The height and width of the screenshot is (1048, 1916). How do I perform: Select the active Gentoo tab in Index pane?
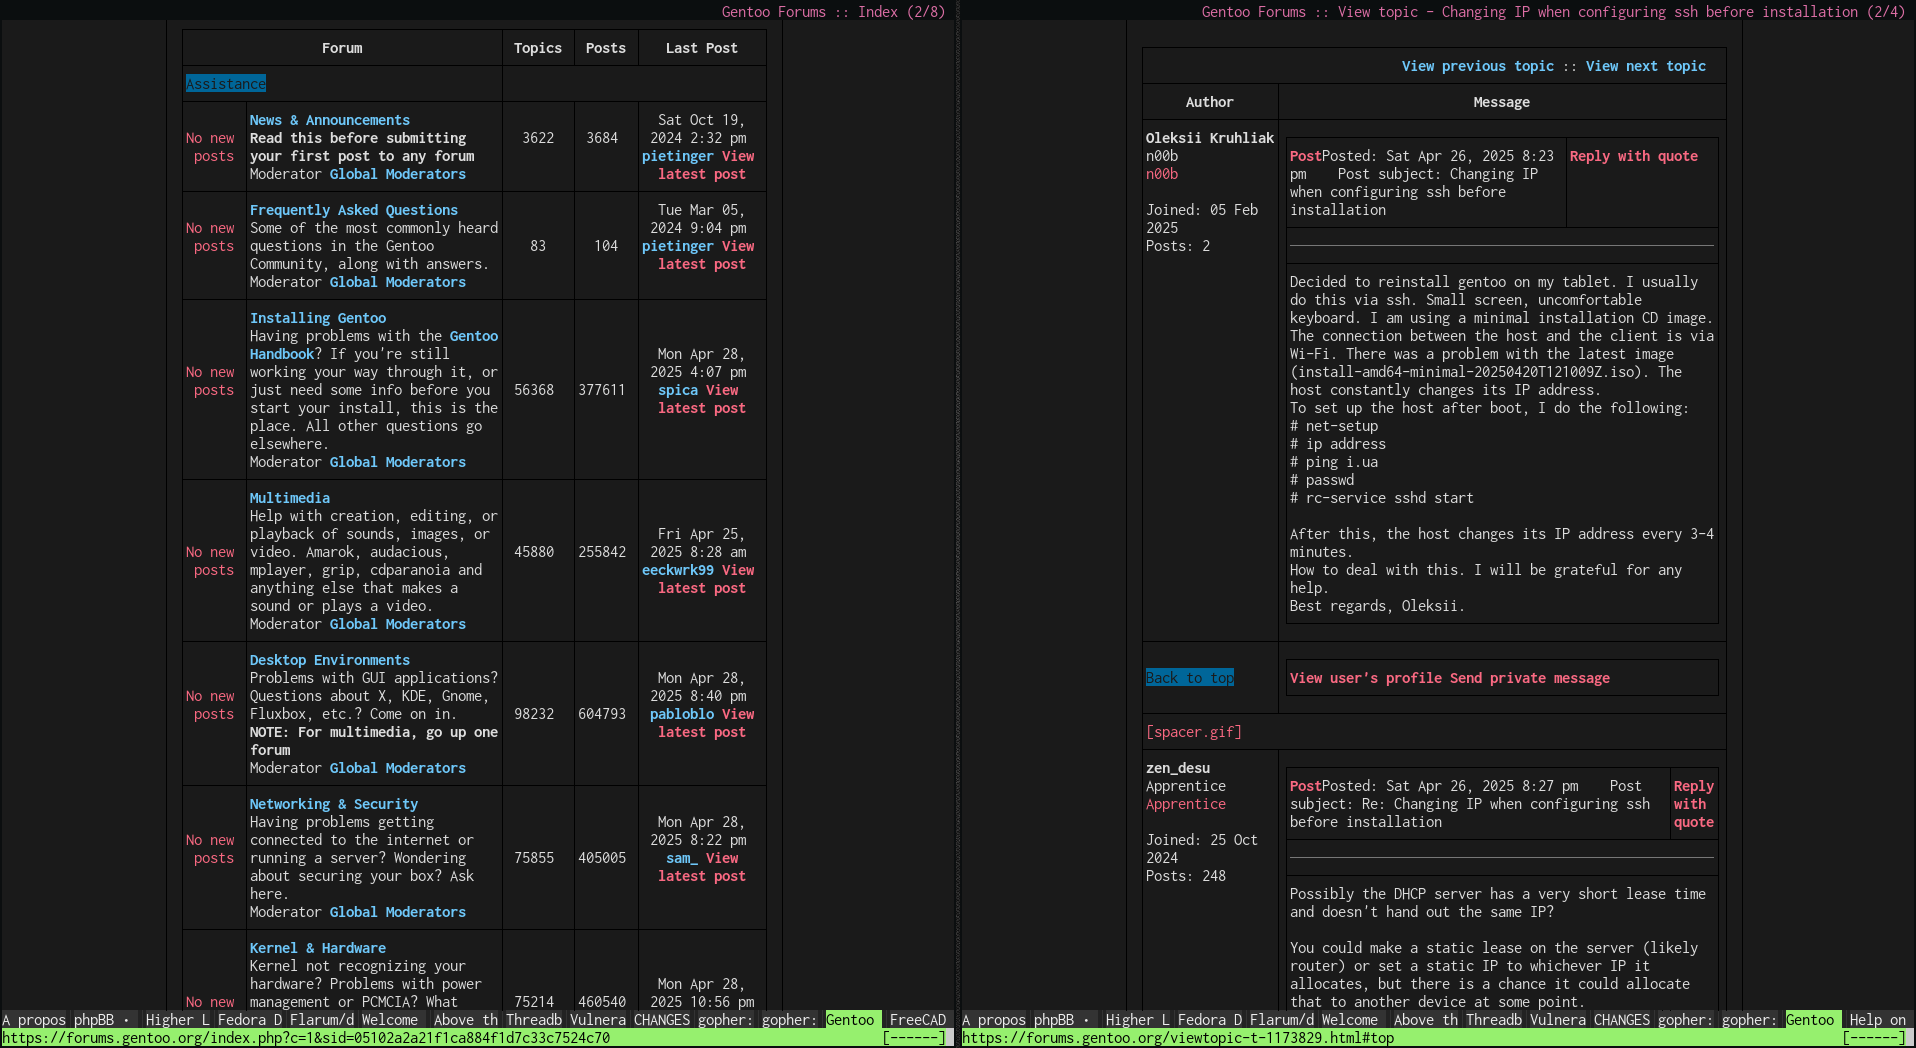coord(849,1020)
